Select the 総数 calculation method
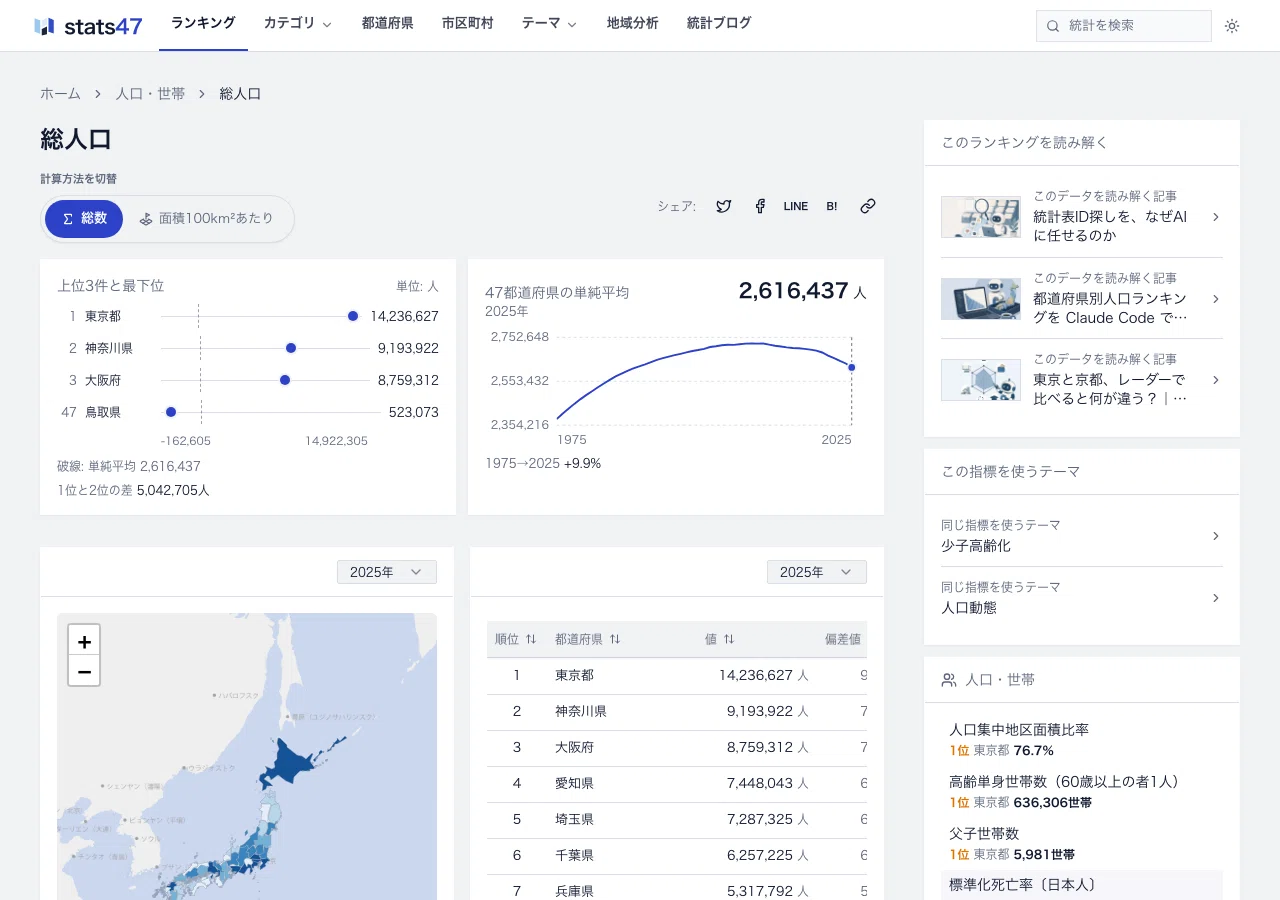The width and height of the screenshot is (1280, 900). tap(84, 218)
